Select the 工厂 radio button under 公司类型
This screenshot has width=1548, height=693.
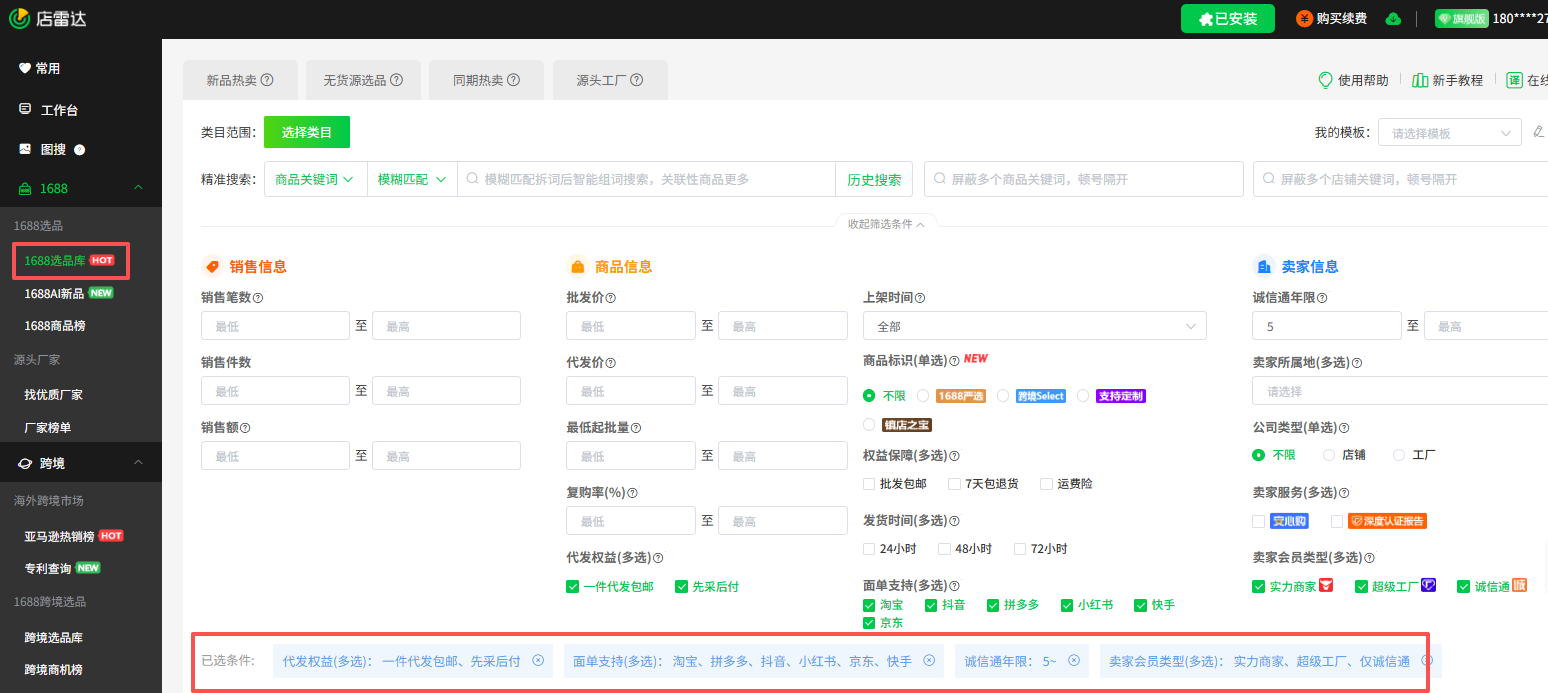coord(1398,454)
